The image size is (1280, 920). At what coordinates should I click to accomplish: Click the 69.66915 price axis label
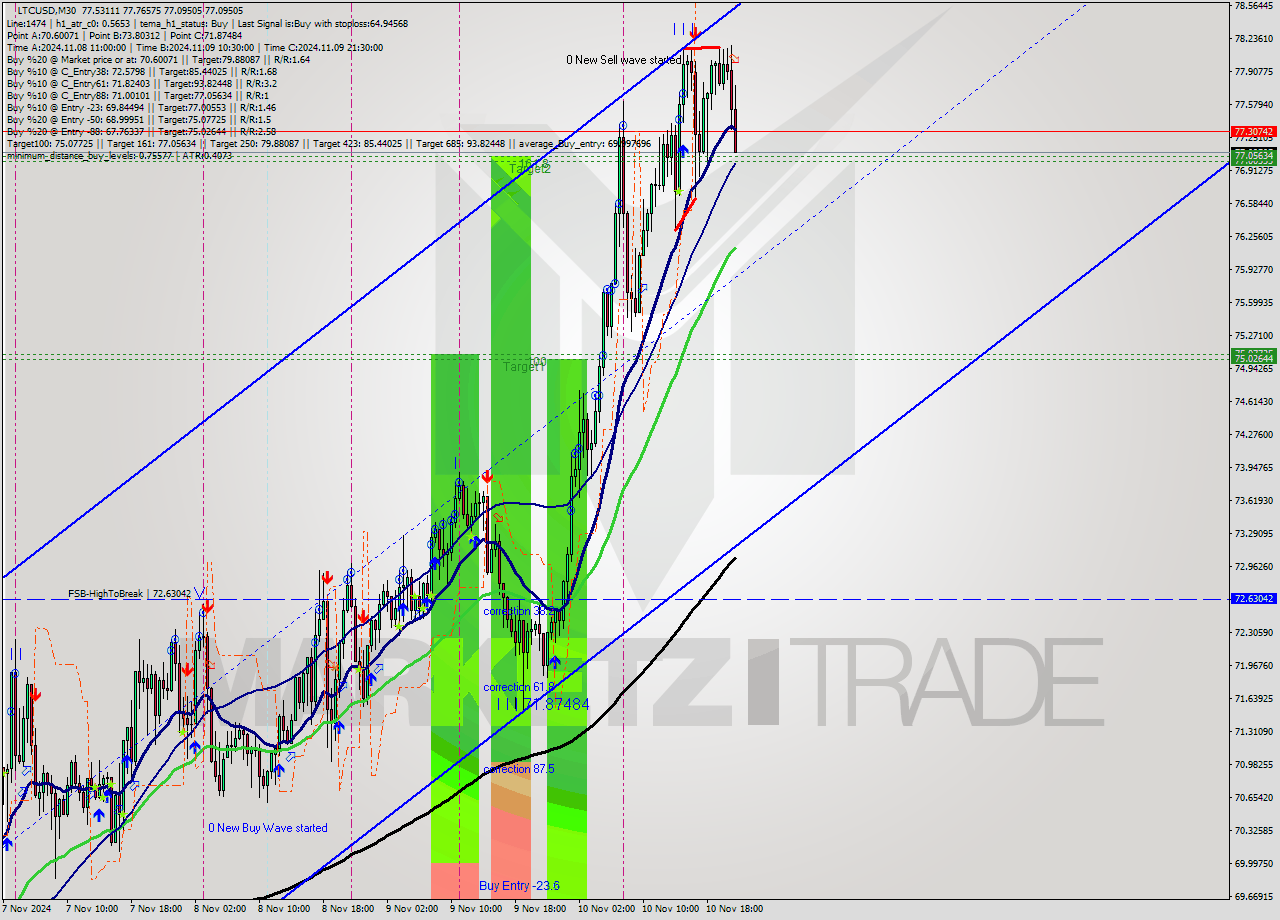tap(1253, 896)
